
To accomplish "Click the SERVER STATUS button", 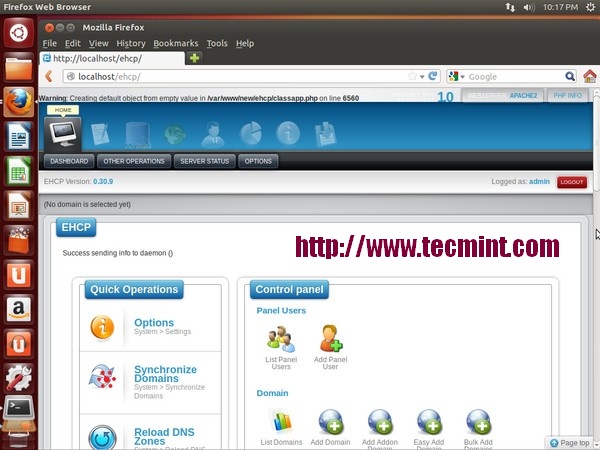I will (x=205, y=161).
